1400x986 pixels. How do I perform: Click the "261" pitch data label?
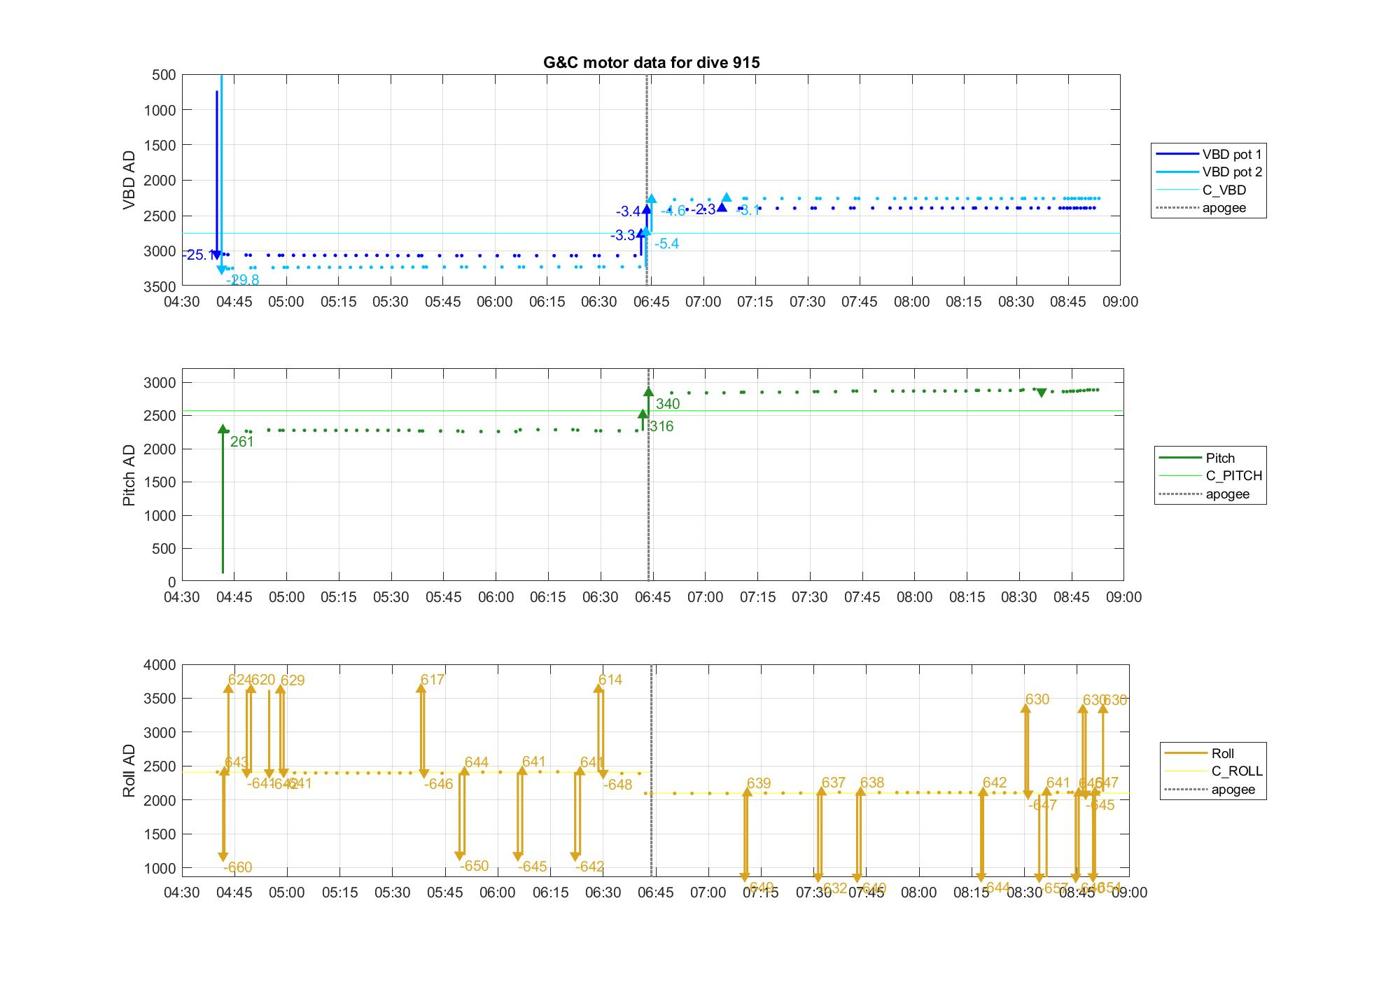tap(242, 441)
